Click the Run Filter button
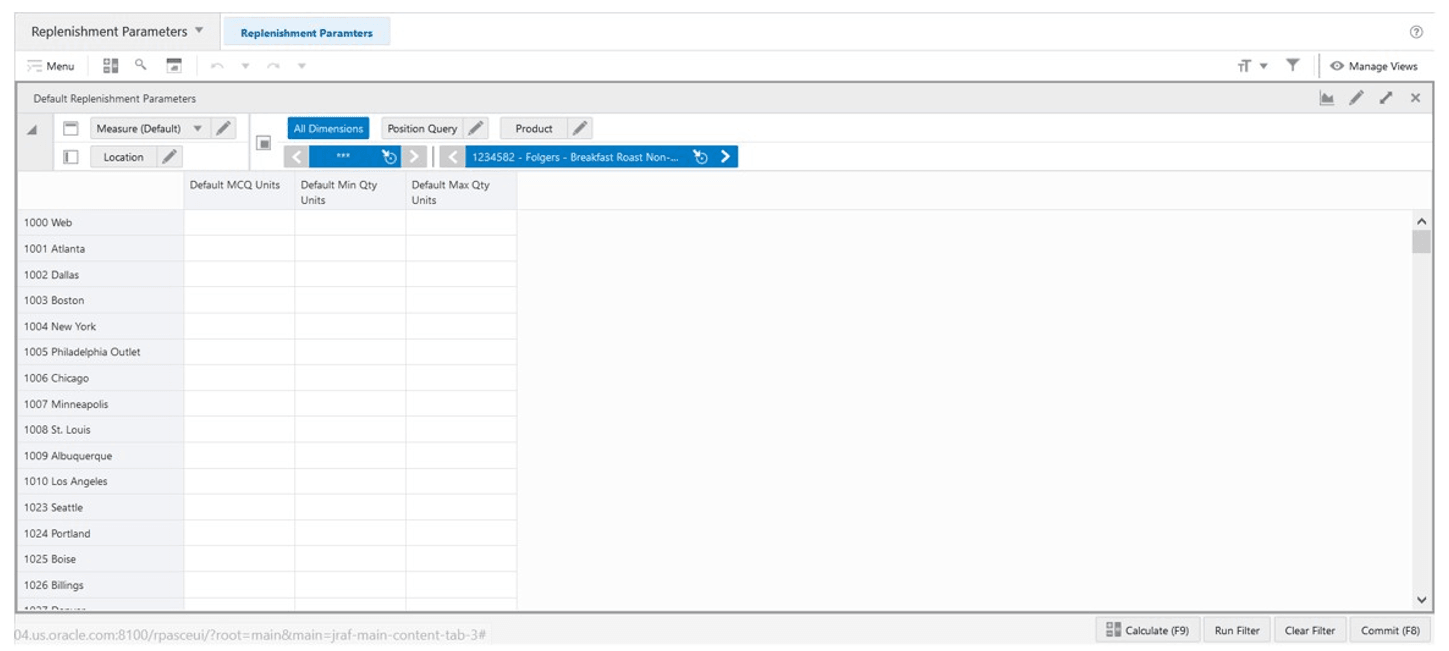This screenshot has height=651, width=1449. pos(1236,630)
